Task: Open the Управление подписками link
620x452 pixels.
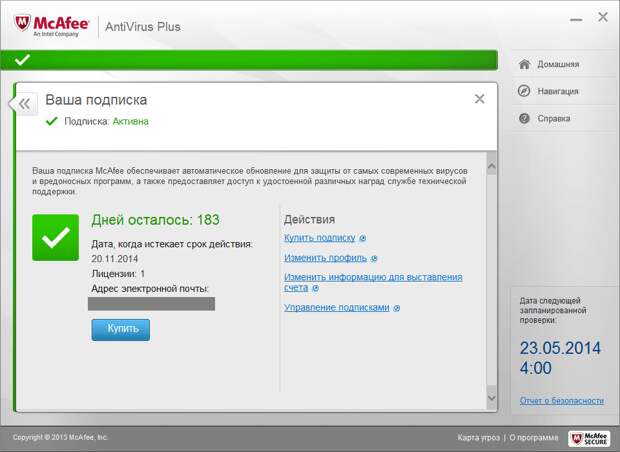Action: (x=336, y=307)
